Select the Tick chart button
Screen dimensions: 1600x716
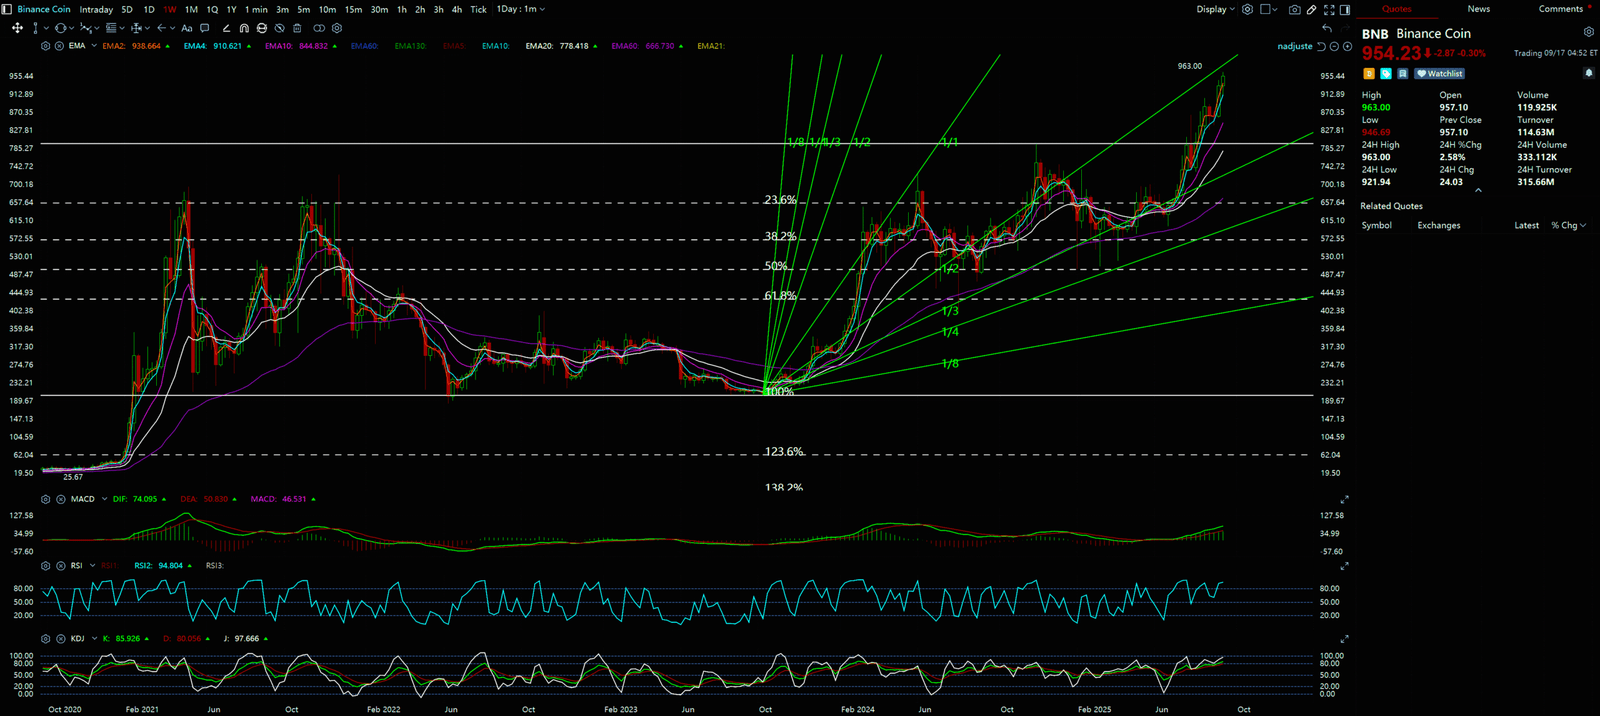(x=479, y=9)
